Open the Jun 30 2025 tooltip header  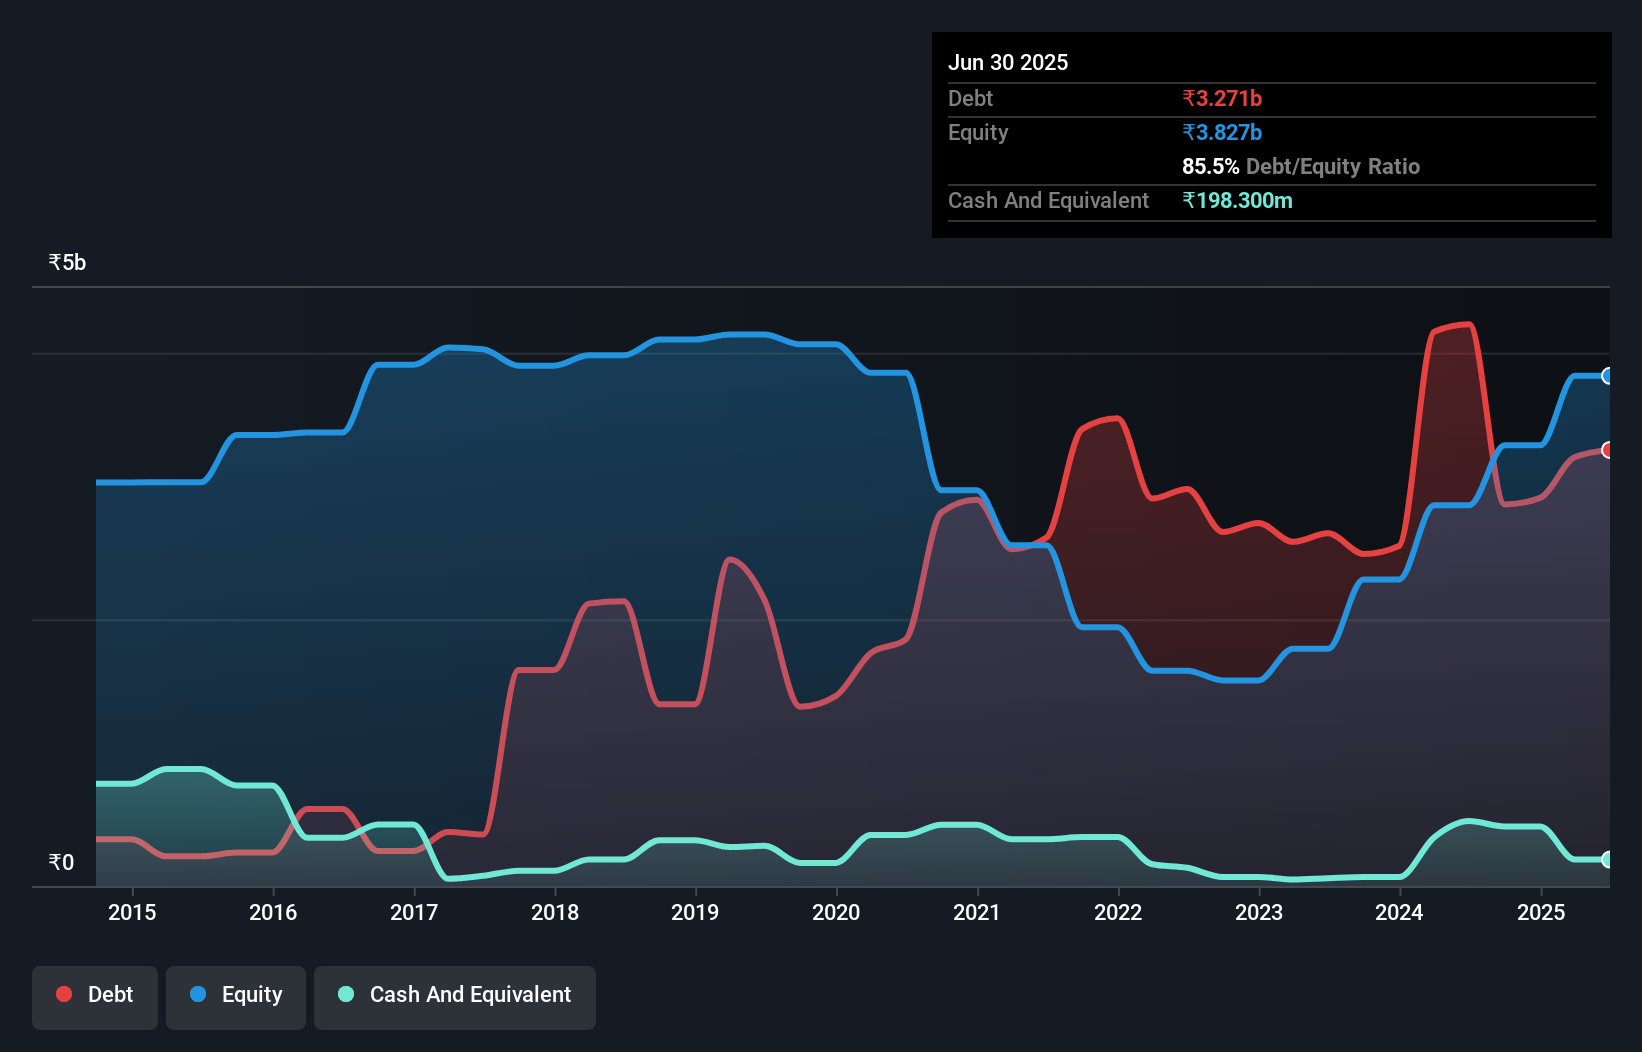[1008, 62]
